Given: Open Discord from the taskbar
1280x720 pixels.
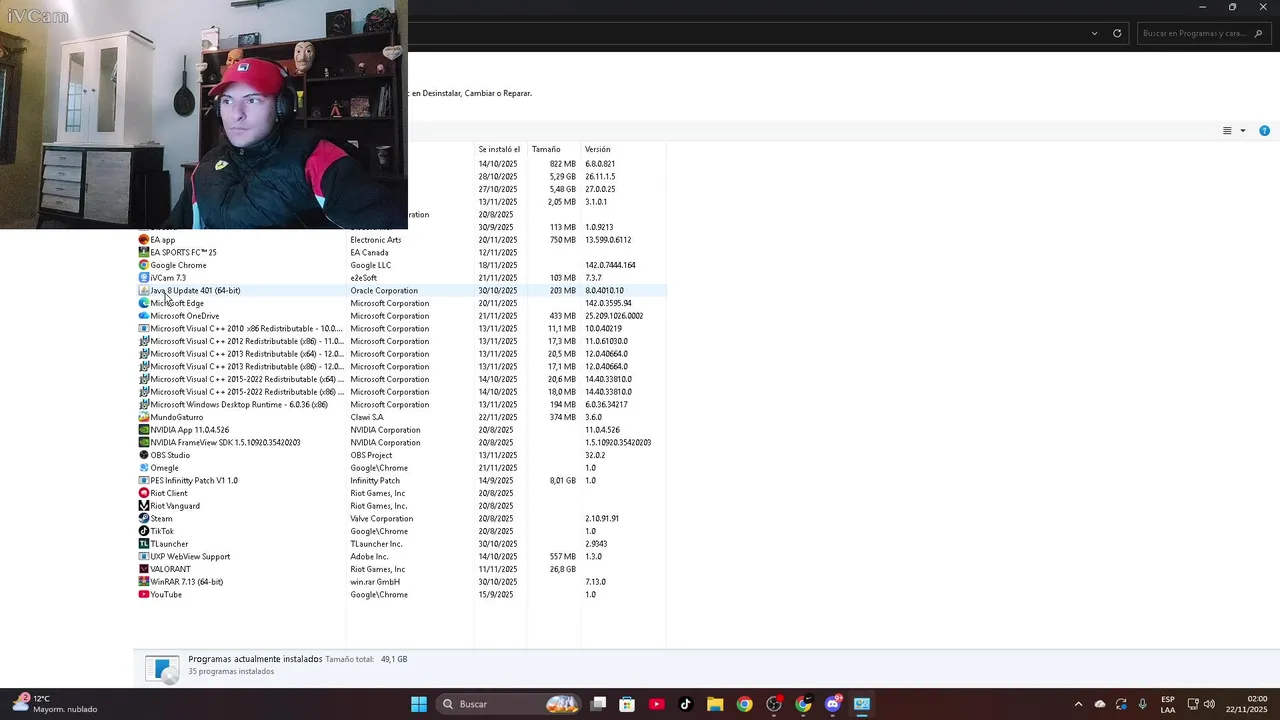Looking at the screenshot, I should tap(832, 704).
